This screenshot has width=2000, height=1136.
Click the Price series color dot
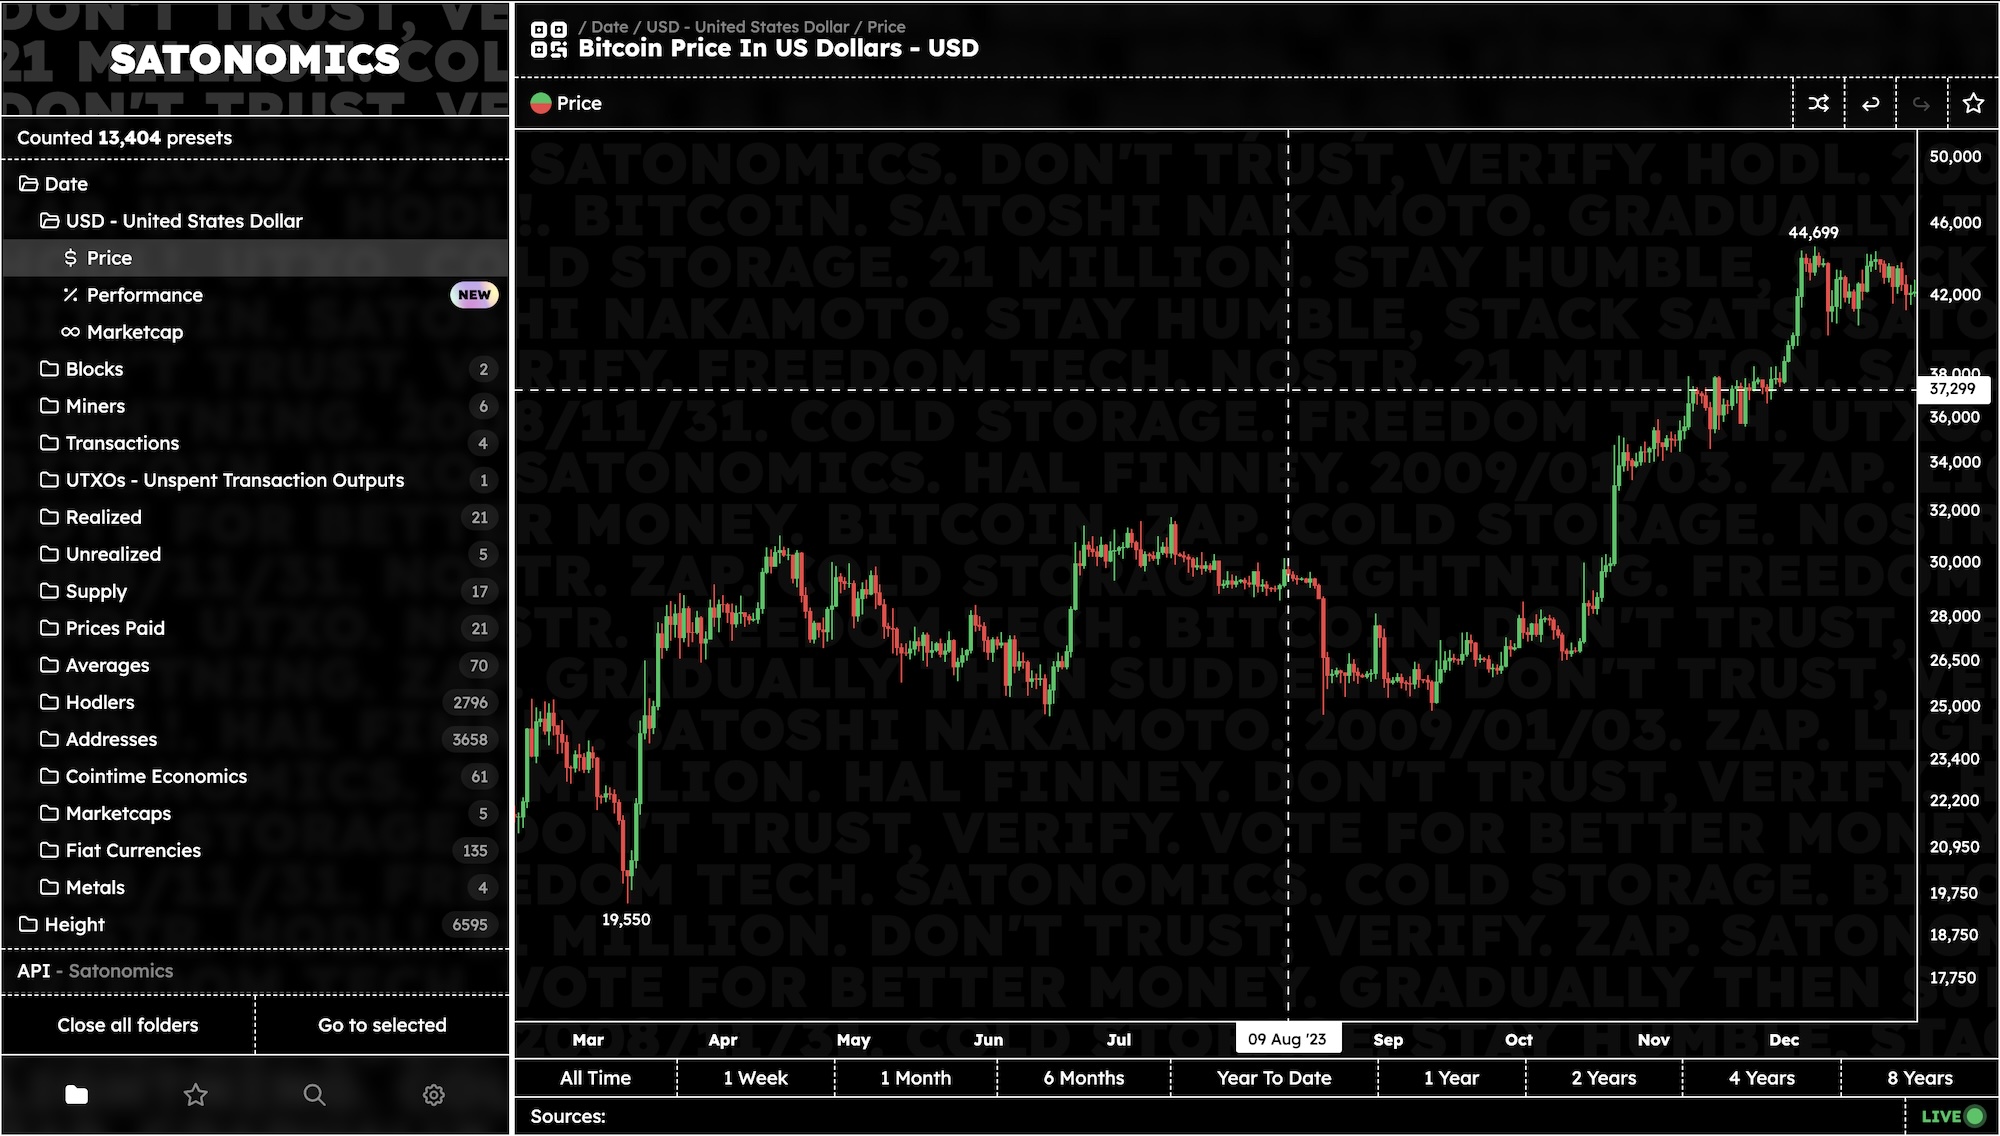click(x=541, y=103)
